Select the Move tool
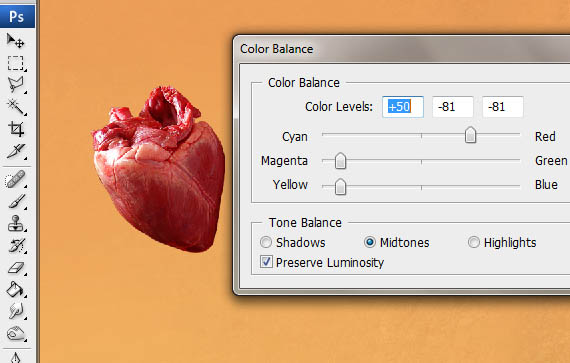This screenshot has width=570, height=363. click(x=16, y=41)
